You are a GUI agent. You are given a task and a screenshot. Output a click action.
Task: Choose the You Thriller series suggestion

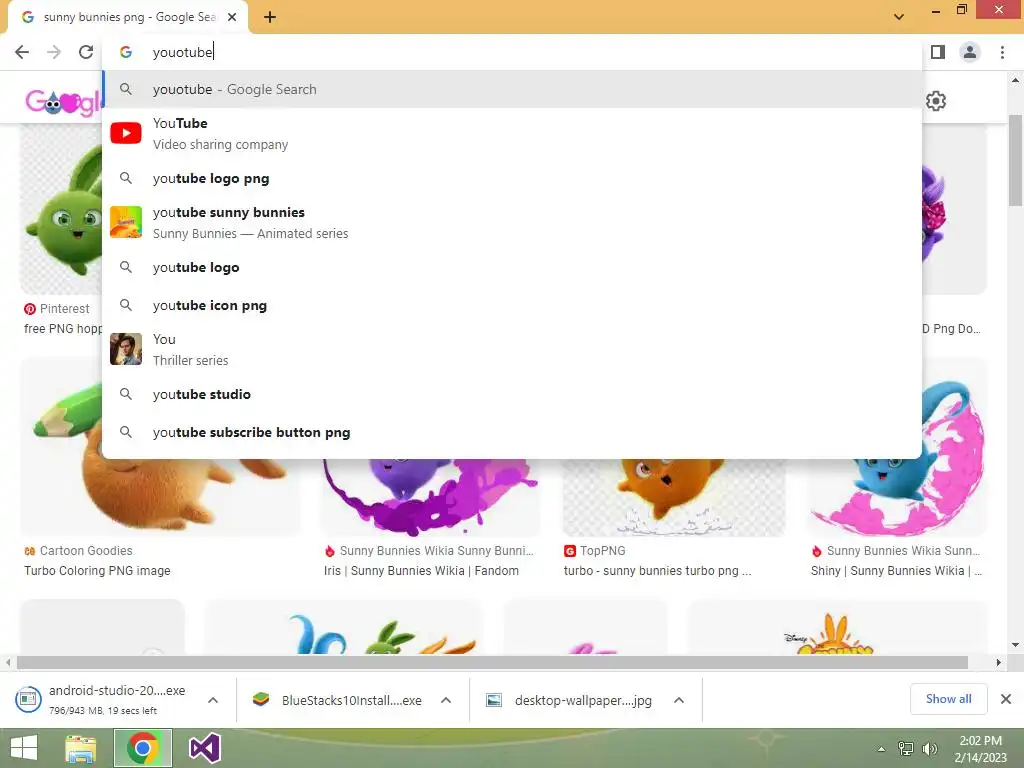[x=511, y=349]
